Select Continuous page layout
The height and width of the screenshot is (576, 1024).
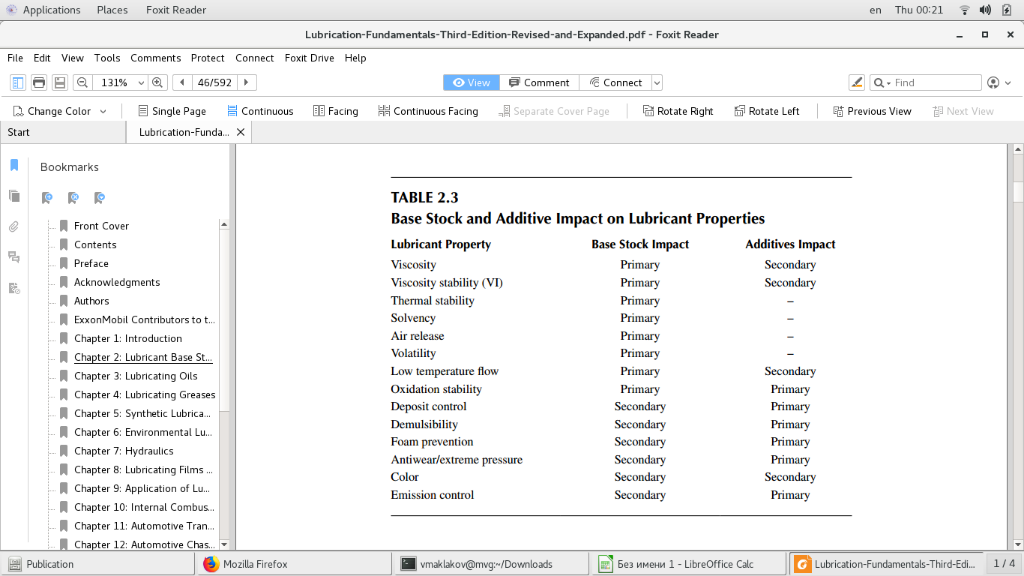pos(260,111)
